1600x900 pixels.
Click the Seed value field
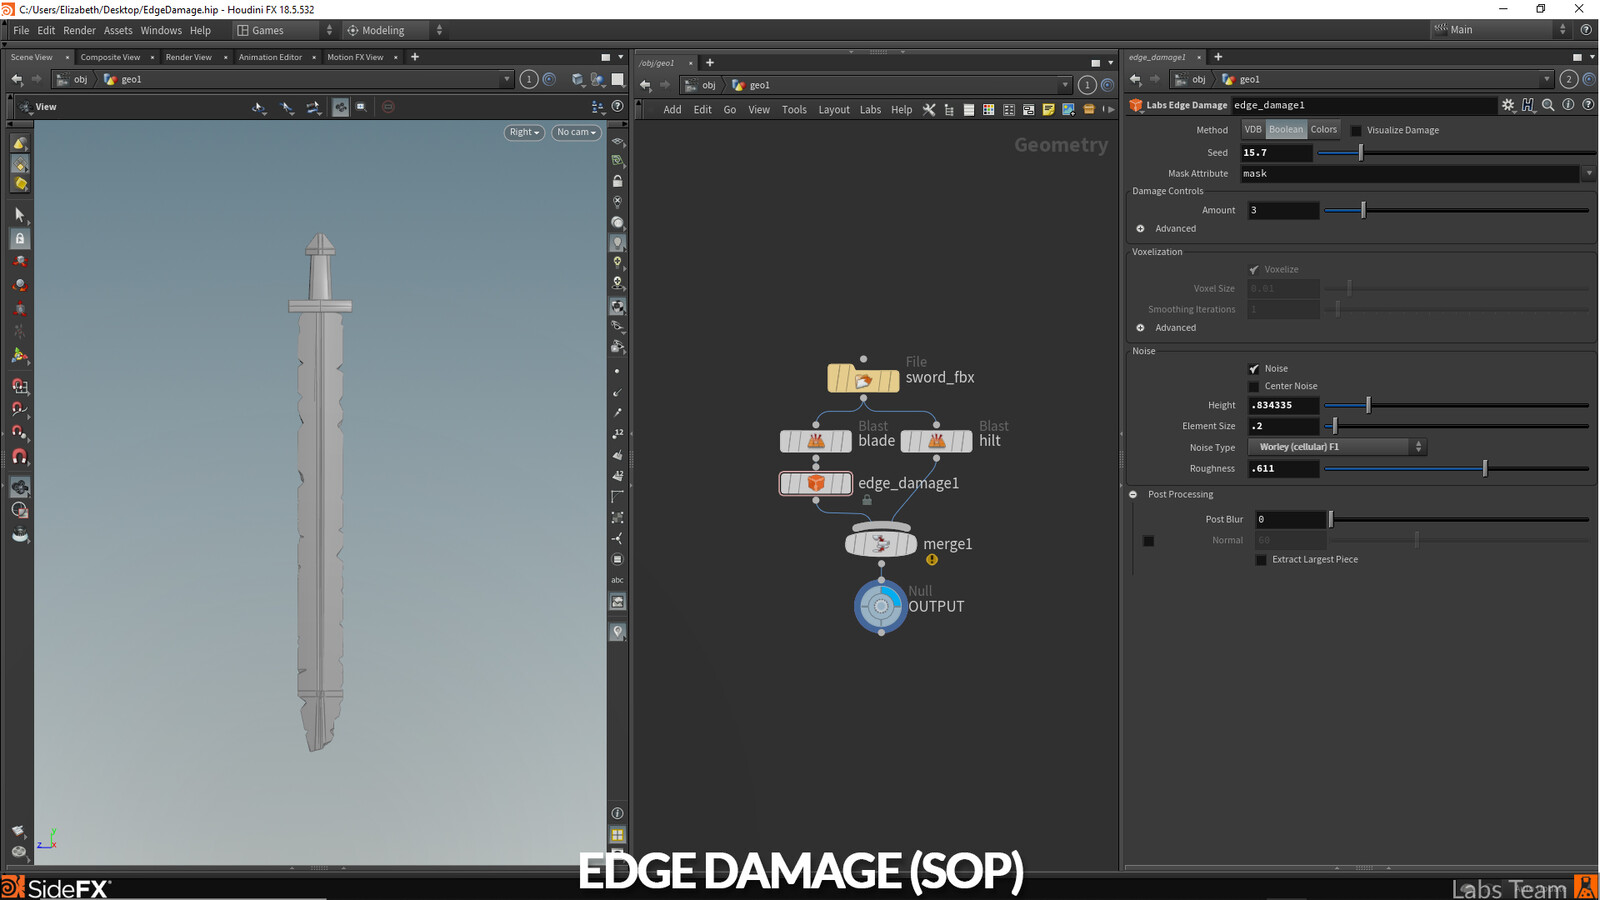pos(1276,152)
